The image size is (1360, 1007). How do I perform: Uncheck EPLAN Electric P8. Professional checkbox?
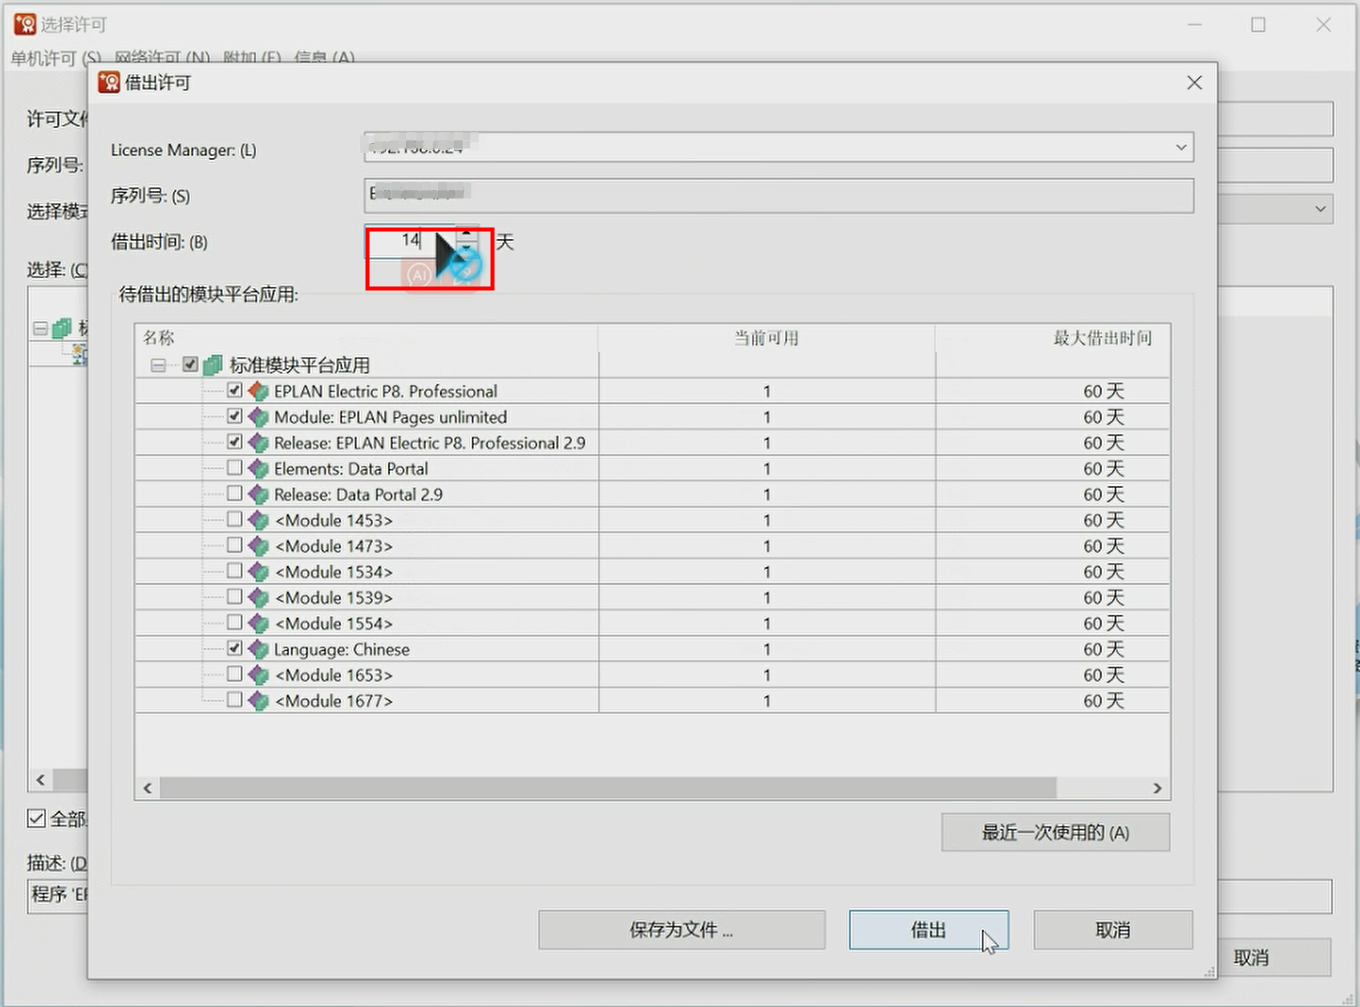click(235, 390)
